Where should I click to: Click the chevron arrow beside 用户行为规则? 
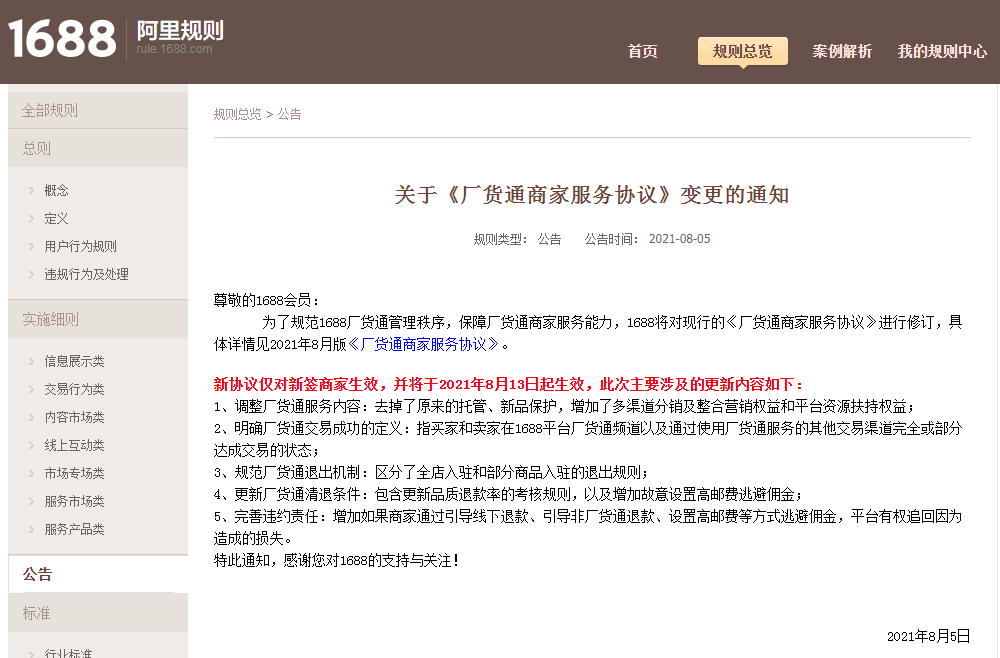click(31, 246)
